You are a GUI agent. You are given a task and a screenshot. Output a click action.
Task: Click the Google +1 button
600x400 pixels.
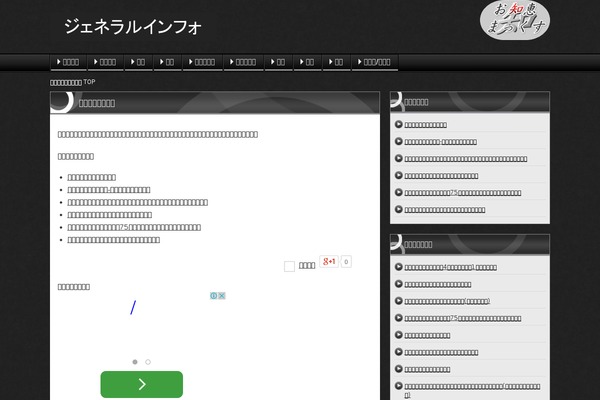tap(329, 261)
